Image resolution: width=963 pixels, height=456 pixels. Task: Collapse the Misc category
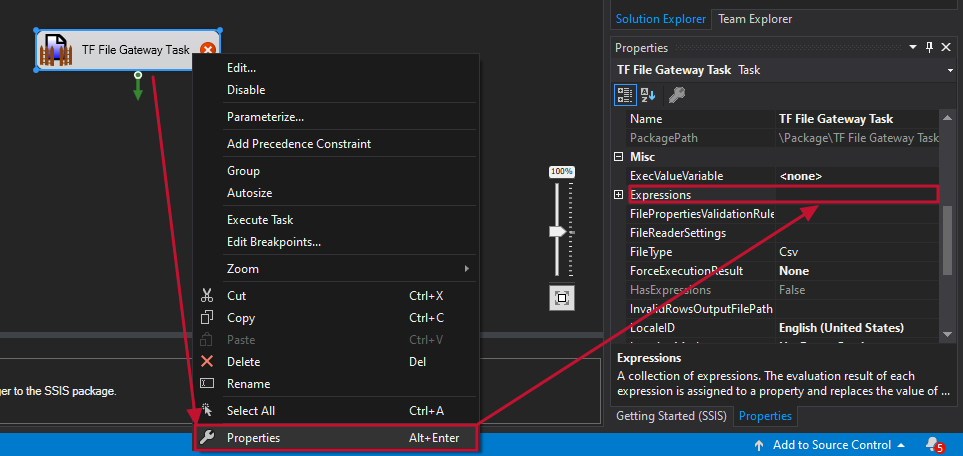point(618,157)
